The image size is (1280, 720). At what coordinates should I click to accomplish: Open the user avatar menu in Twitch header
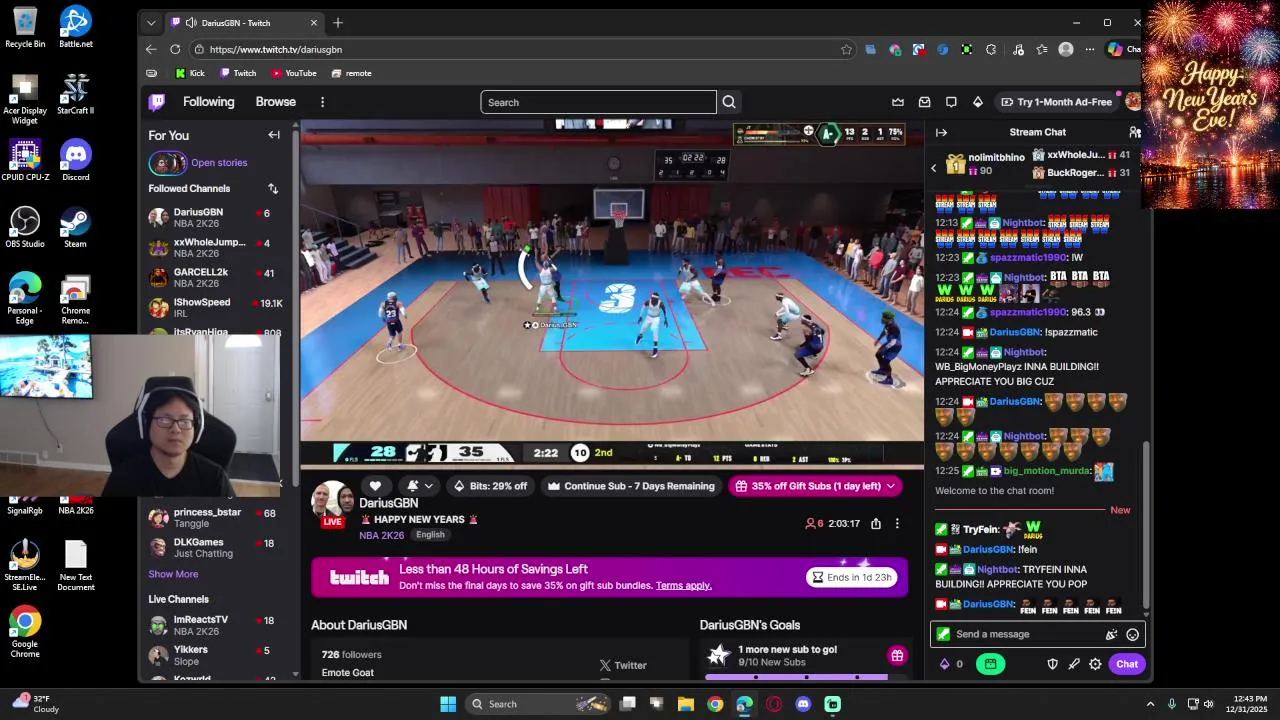1132,102
